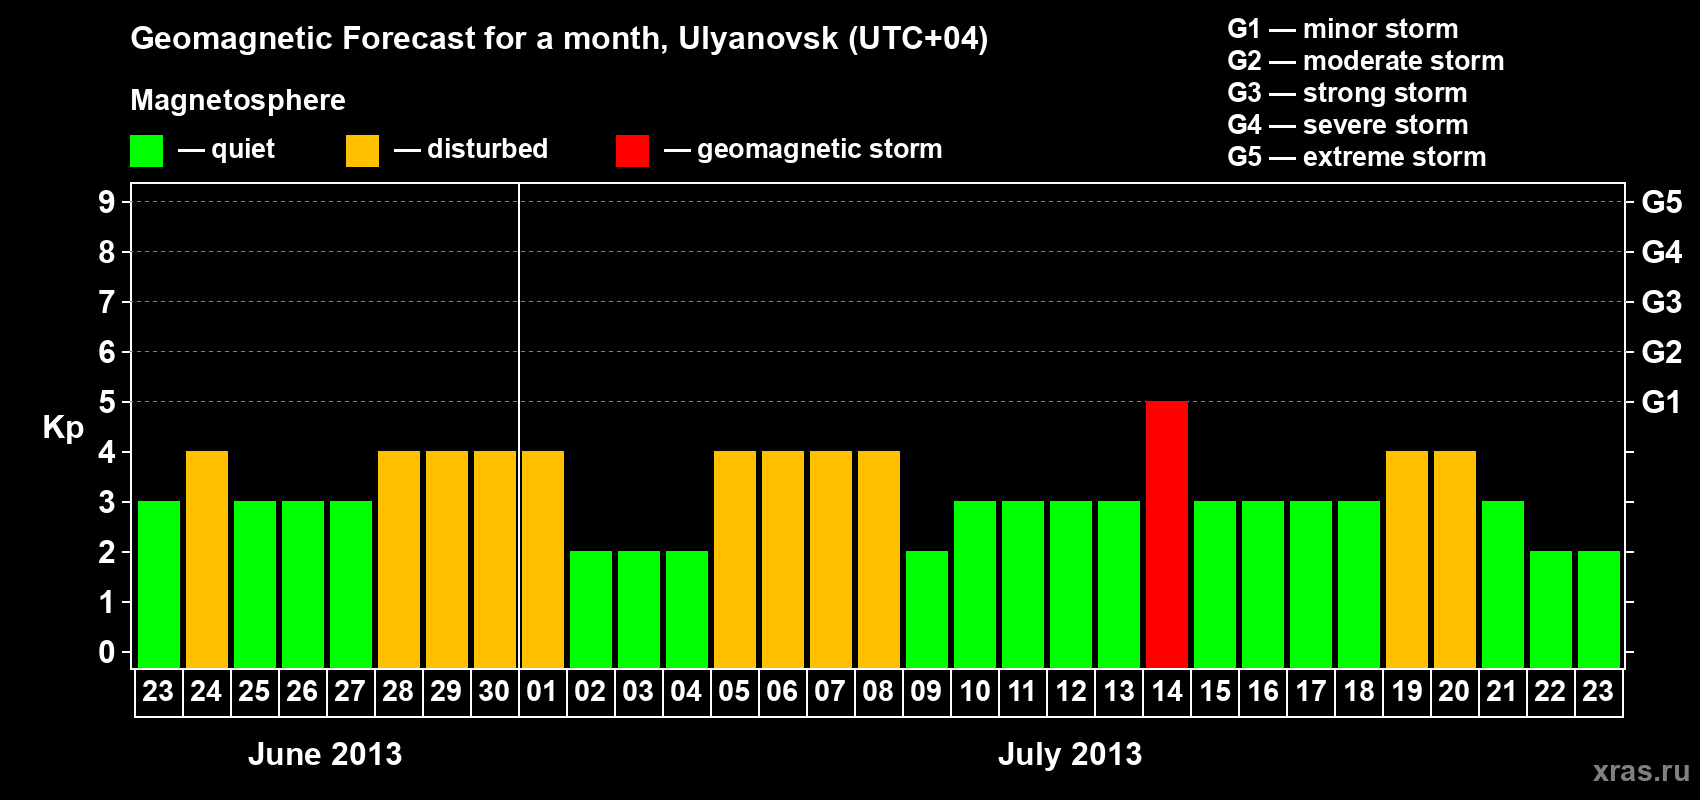Select the orange bar for June 24
This screenshot has height=800, width=1700.
click(x=207, y=559)
